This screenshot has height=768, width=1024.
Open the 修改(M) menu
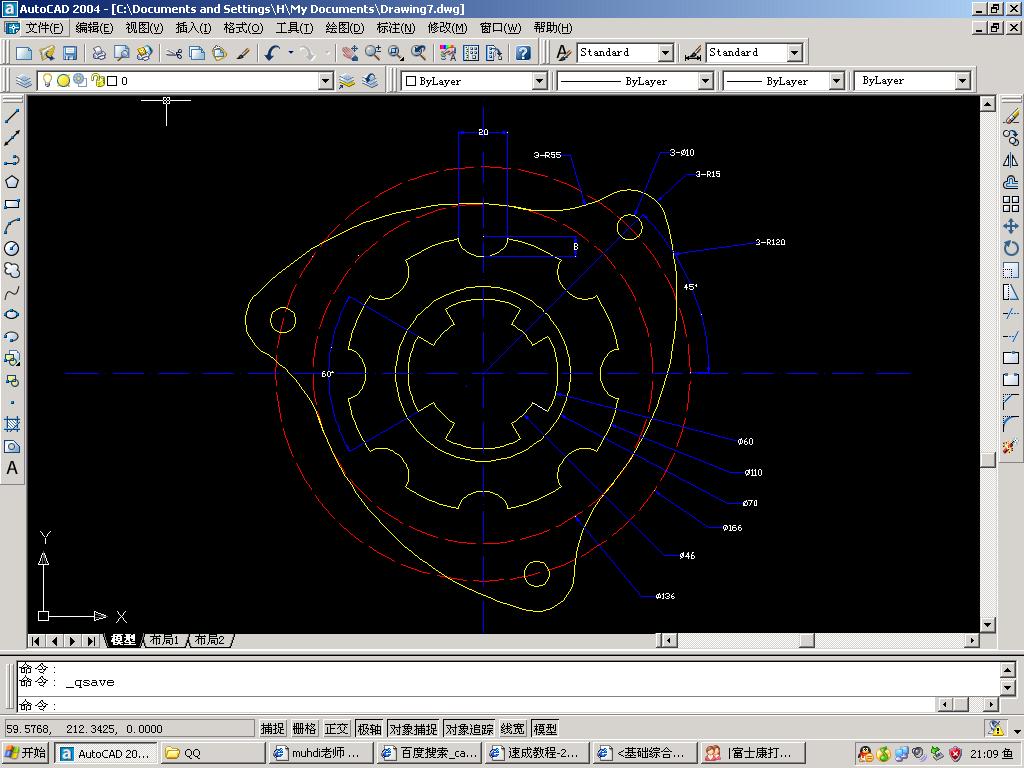pyautogui.click(x=447, y=28)
